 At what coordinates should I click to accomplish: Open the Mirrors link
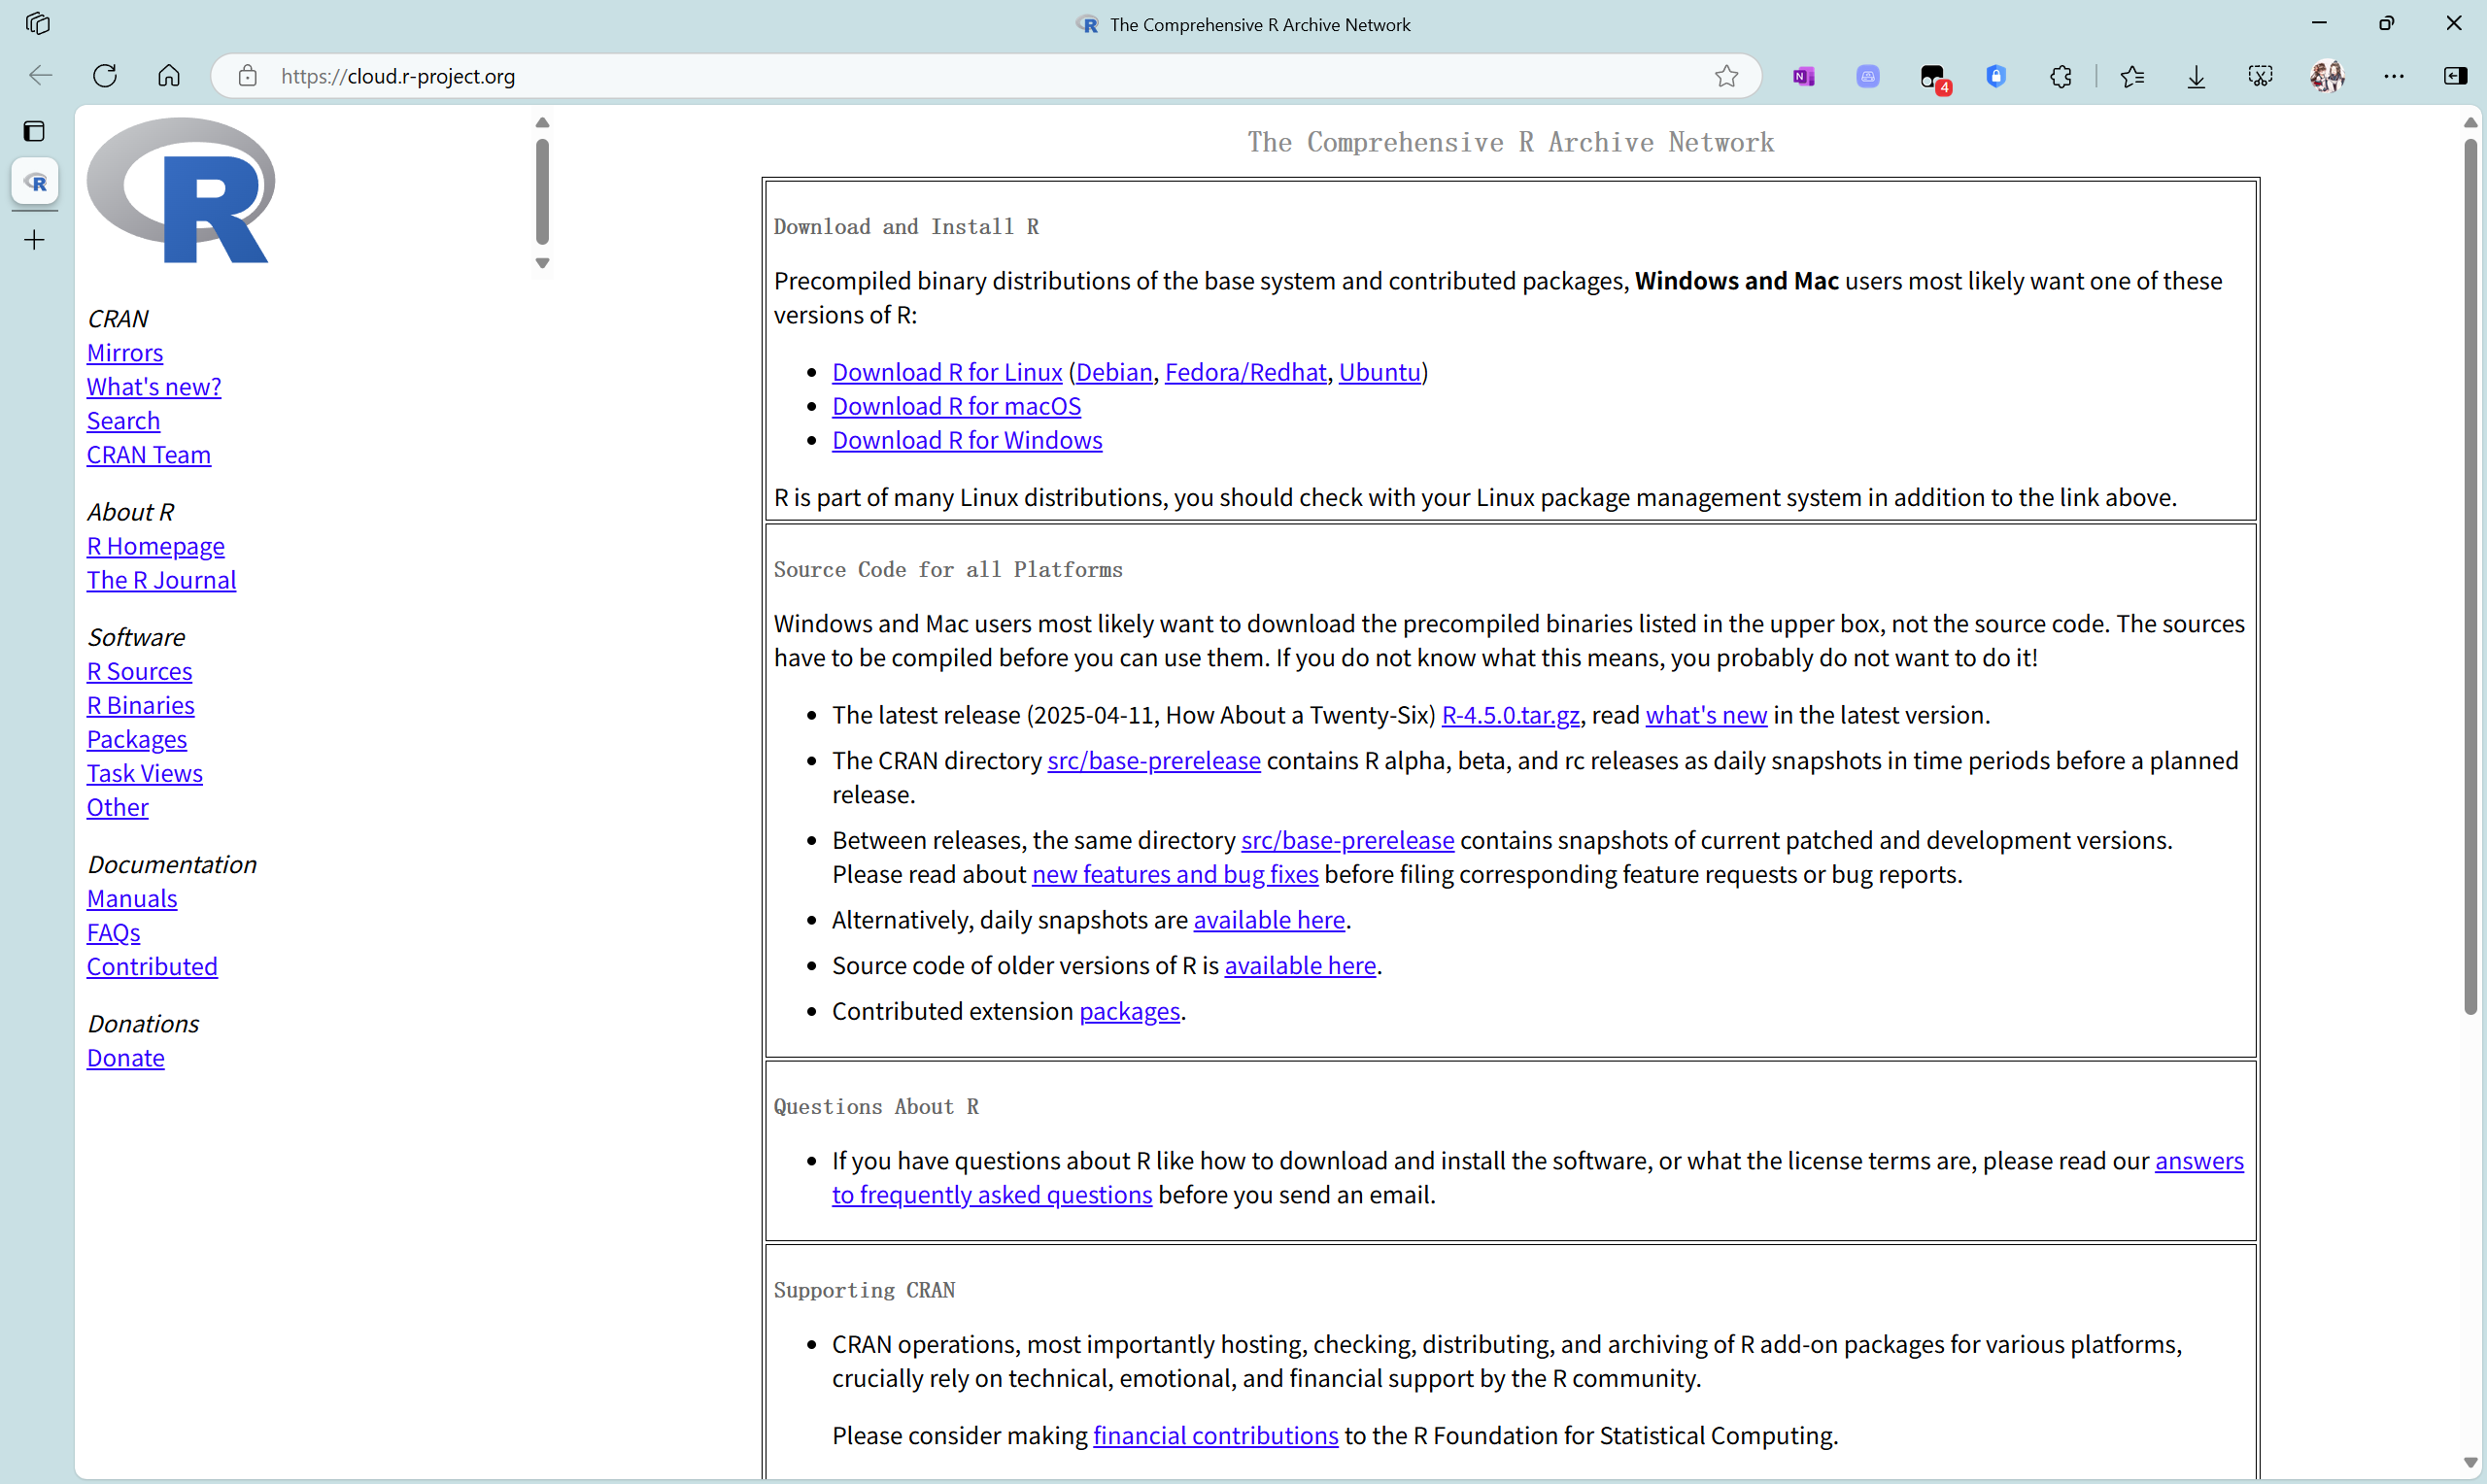point(125,353)
